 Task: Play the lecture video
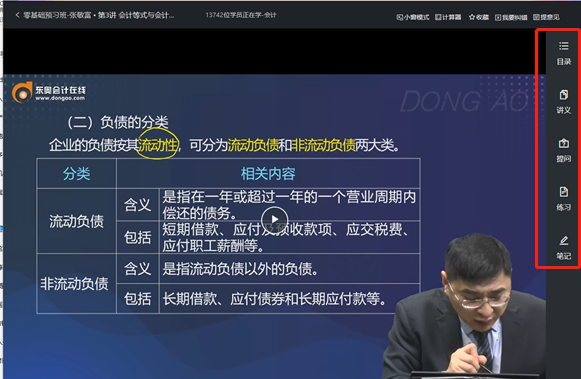click(x=275, y=220)
